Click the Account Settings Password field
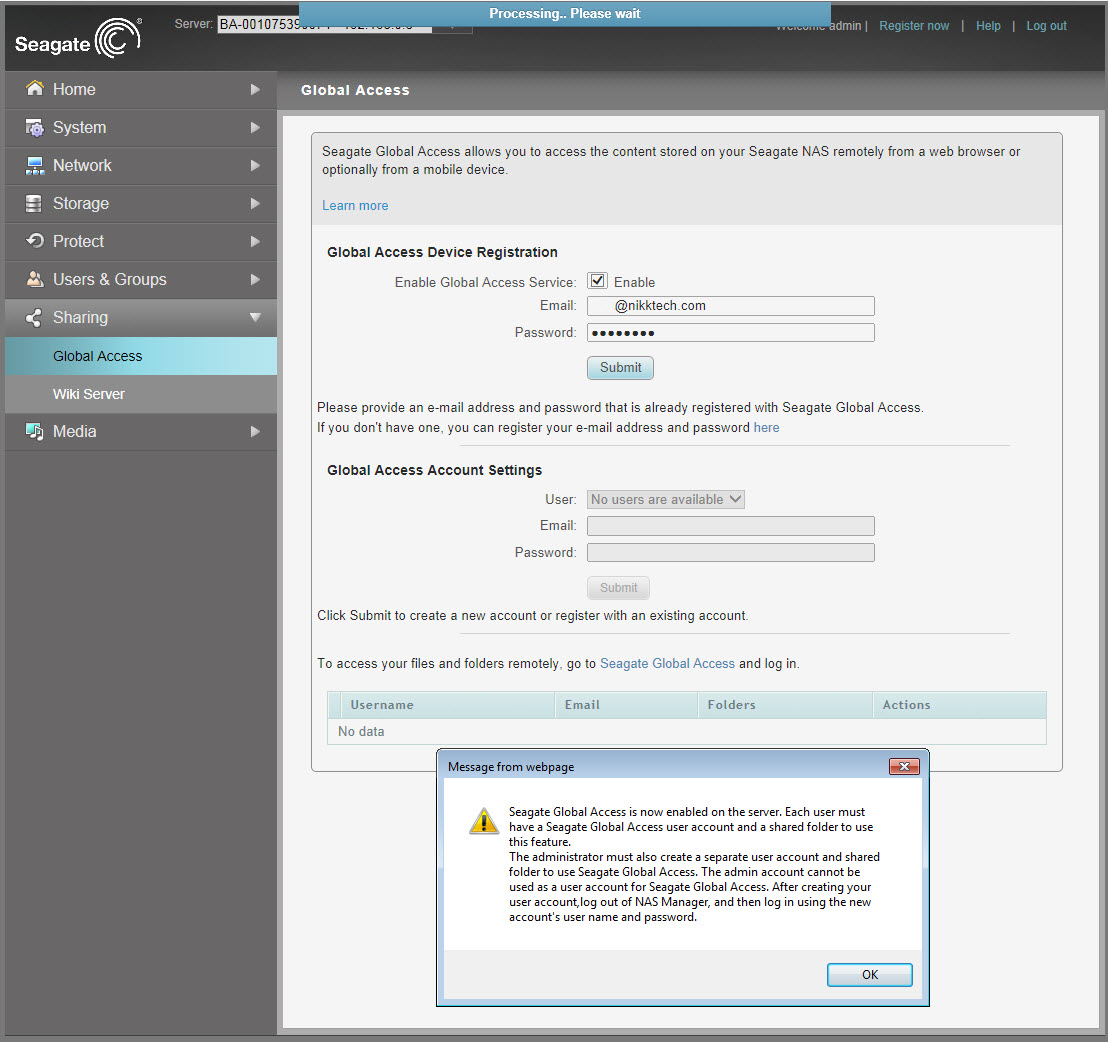The width and height of the screenshot is (1108, 1042). point(731,552)
